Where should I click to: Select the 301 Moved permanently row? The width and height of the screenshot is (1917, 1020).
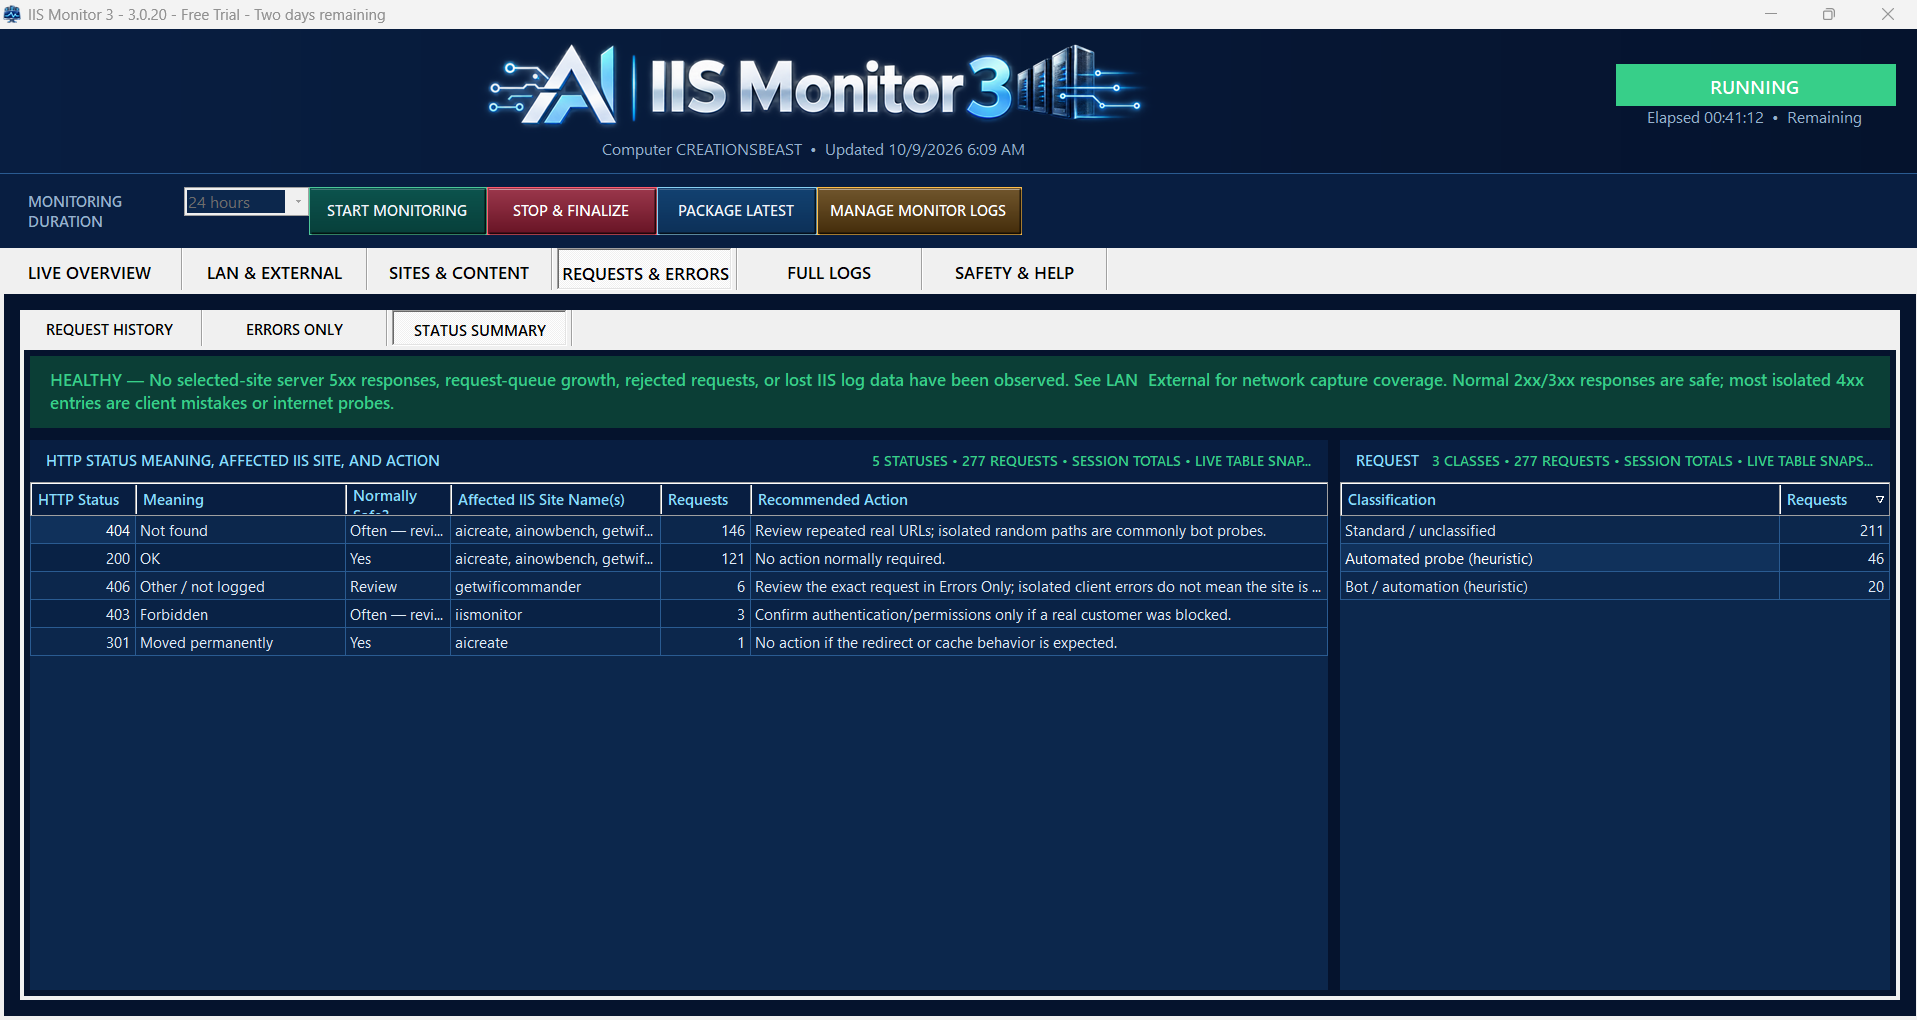[679, 643]
